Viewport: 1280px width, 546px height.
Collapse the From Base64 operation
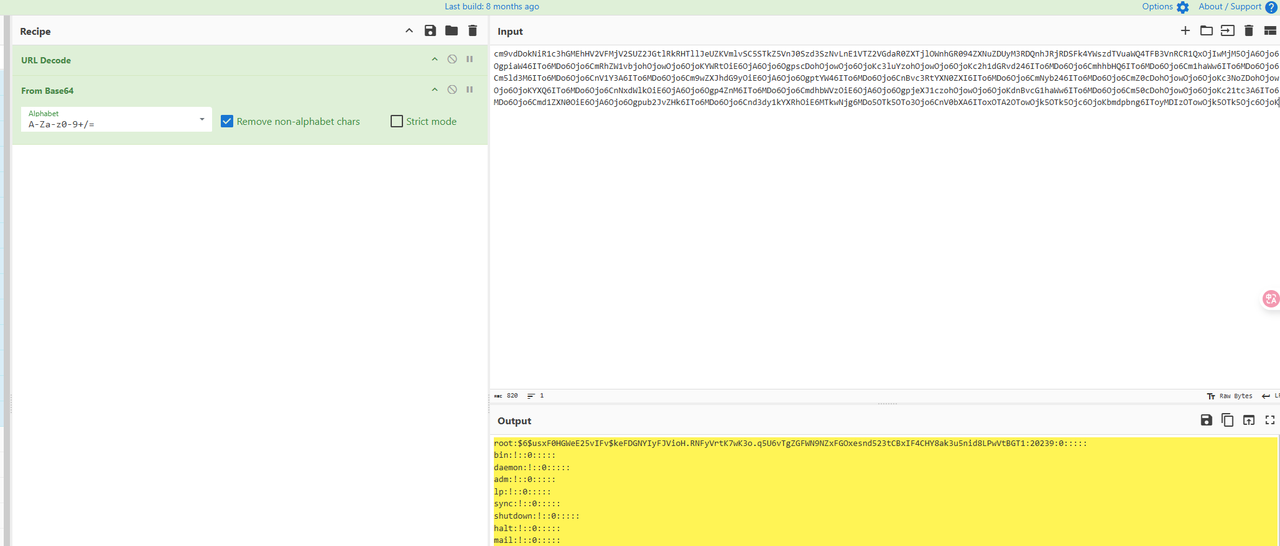click(435, 90)
